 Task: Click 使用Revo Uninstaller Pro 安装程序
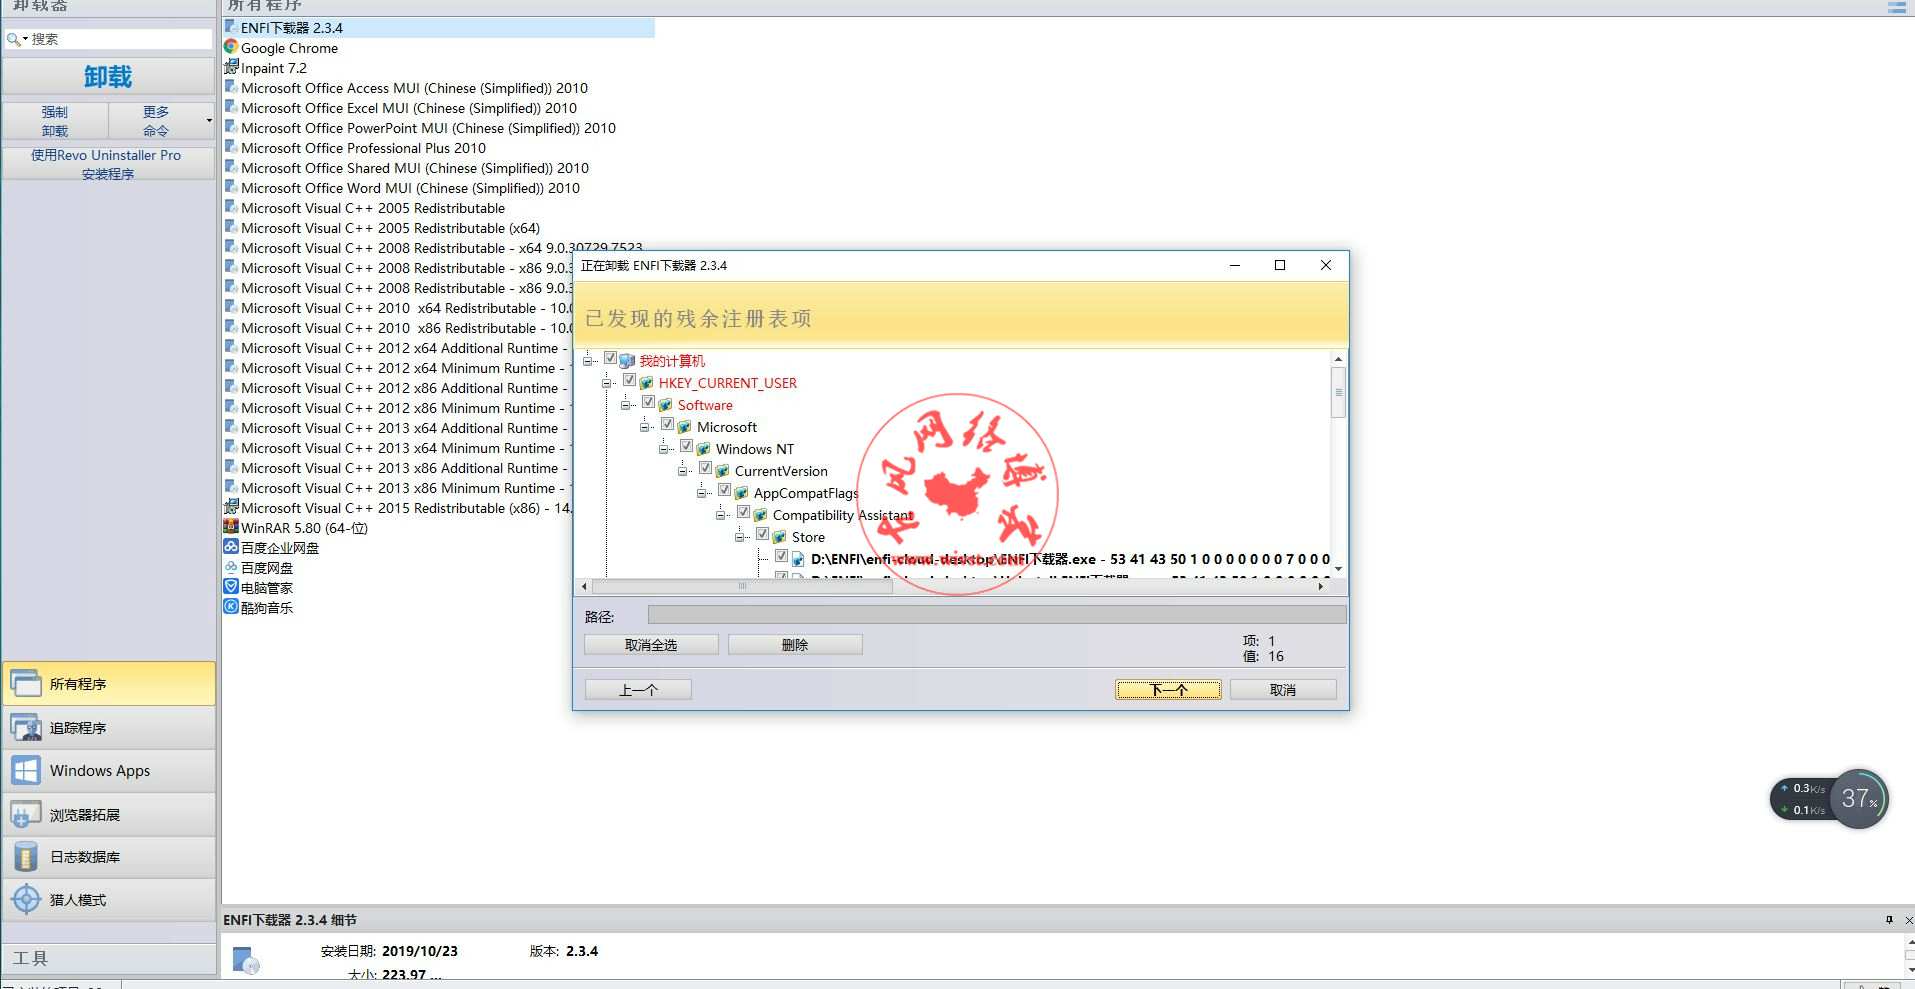(x=108, y=164)
